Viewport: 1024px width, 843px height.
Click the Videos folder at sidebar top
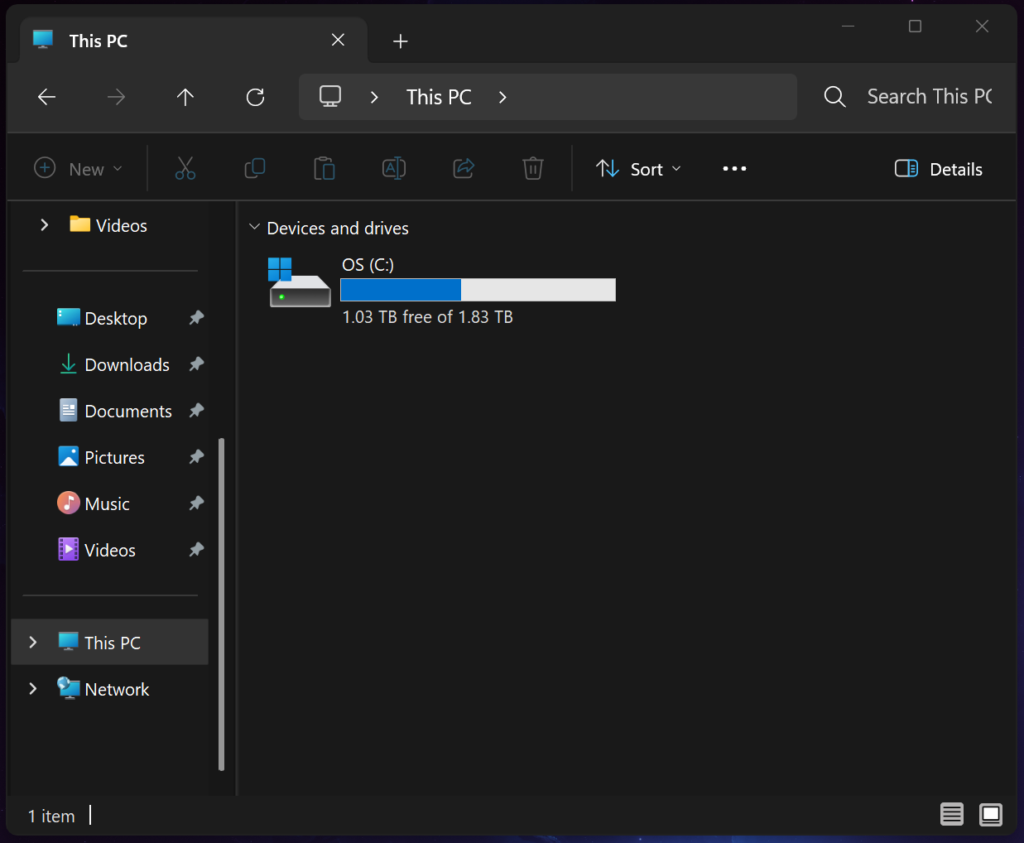(x=110, y=225)
